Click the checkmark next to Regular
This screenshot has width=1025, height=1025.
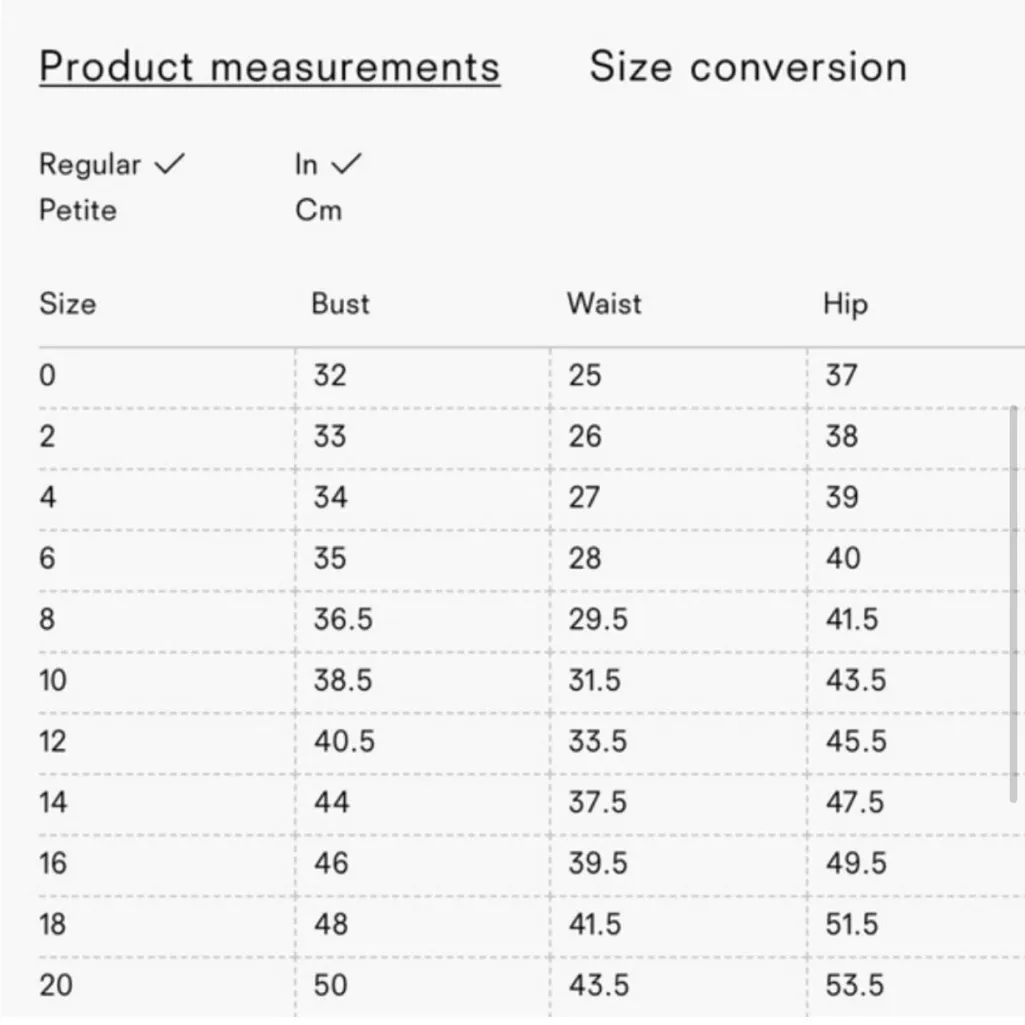pos(170,165)
